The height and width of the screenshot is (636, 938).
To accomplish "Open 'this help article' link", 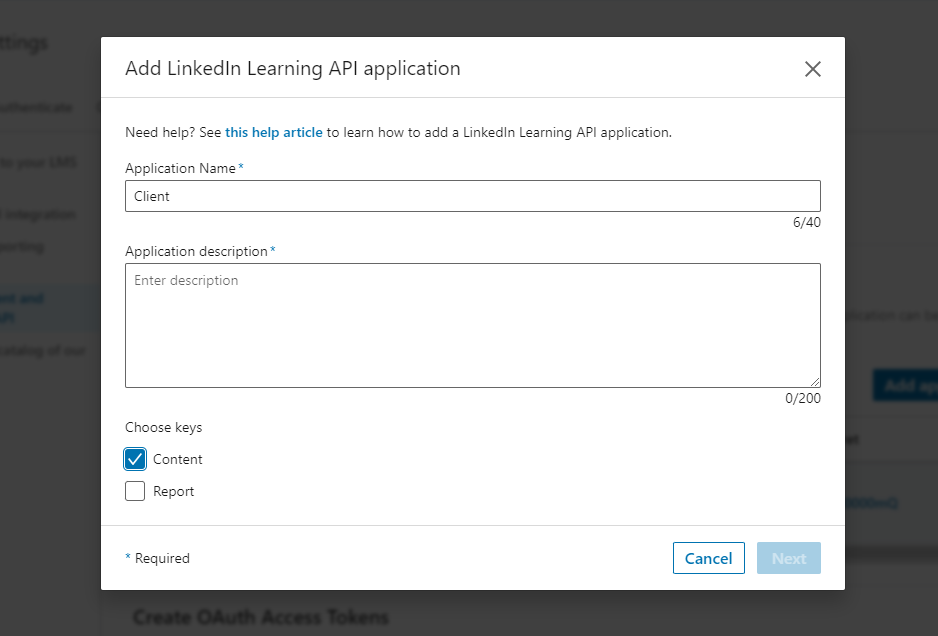I will 272,131.
